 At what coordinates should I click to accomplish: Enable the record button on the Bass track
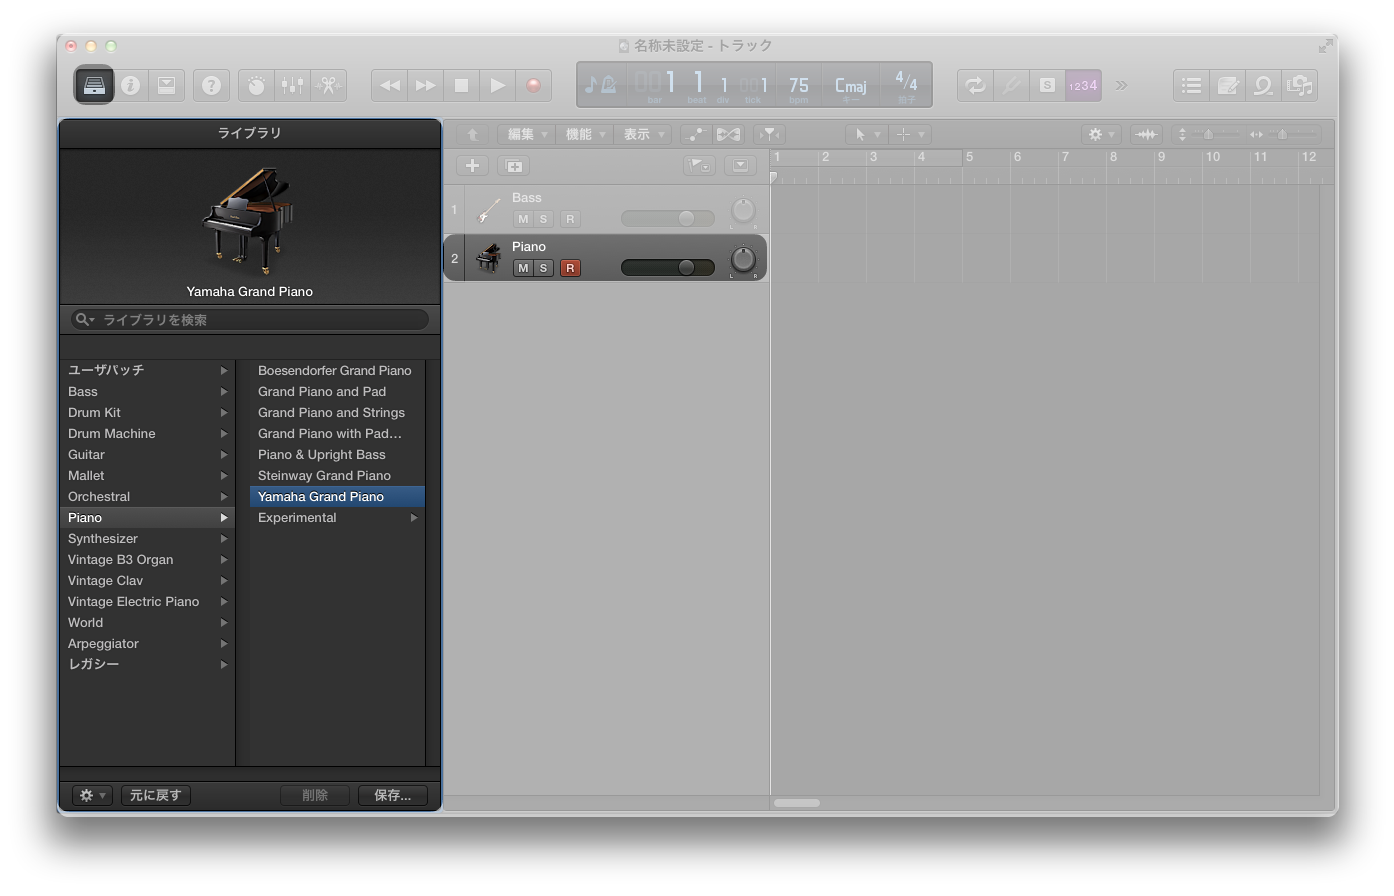point(571,219)
